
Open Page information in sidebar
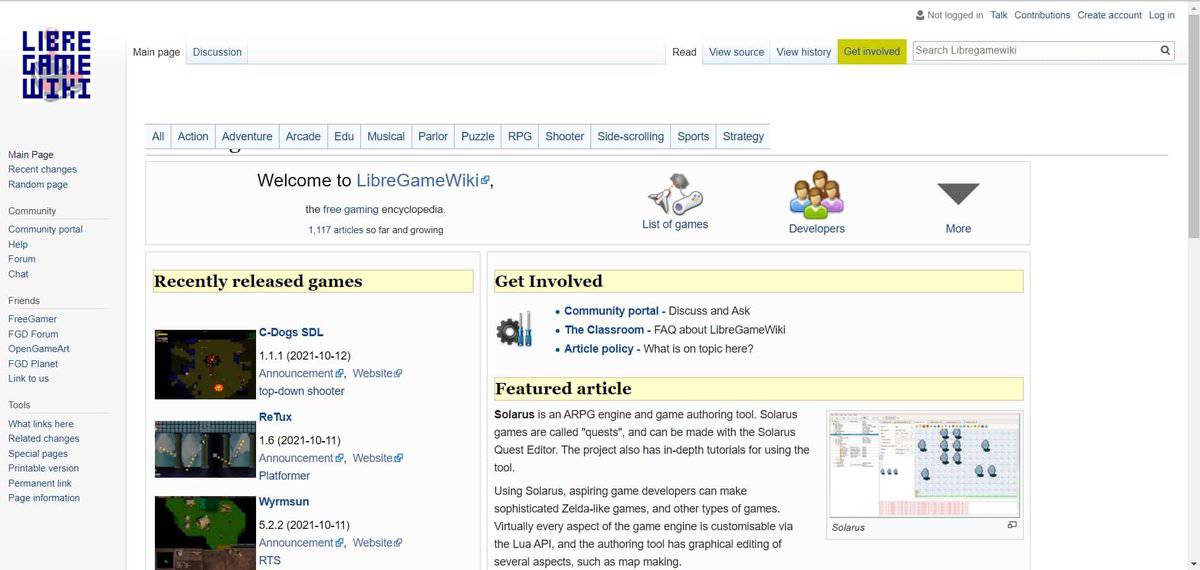[x=44, y=498]
